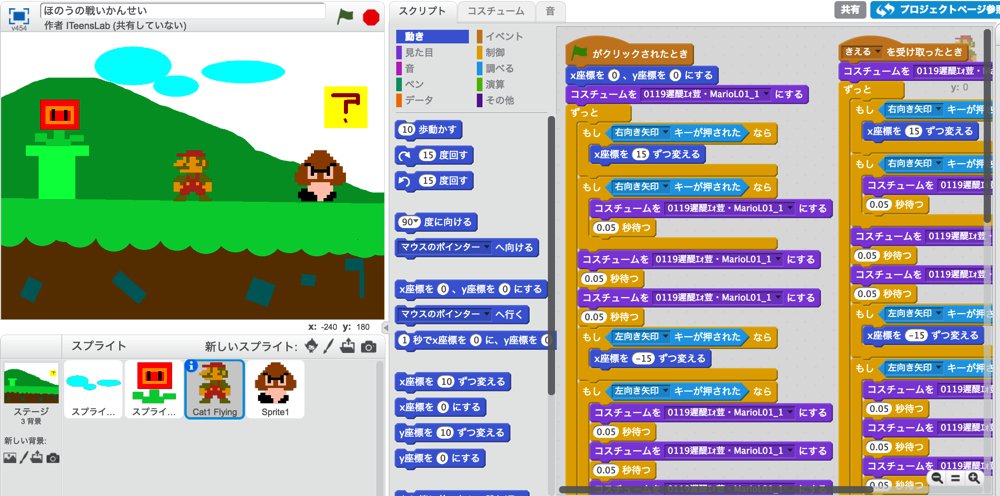1000x496 pixels.
Task: Click the 10歩動かす palette block
Action: pos(429,129)
